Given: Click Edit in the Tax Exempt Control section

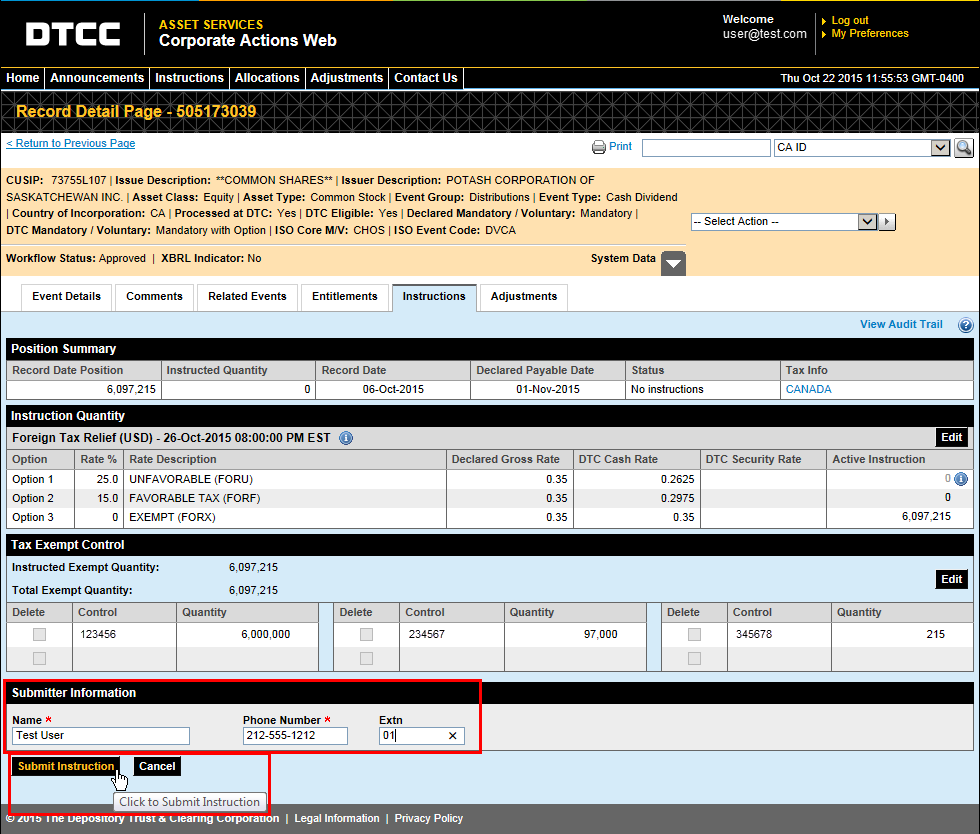Looking at the screenshot, I should tap(951, 578).
